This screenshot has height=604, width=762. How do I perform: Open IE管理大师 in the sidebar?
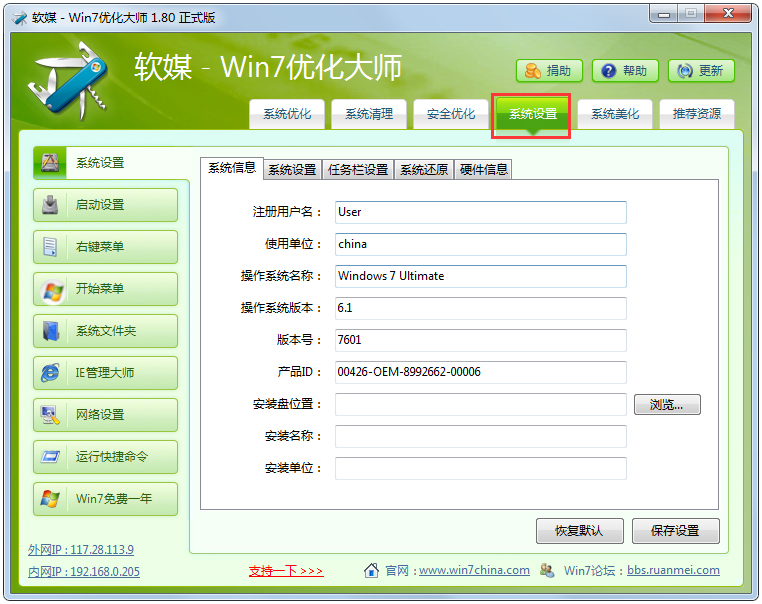pos(105,373)
